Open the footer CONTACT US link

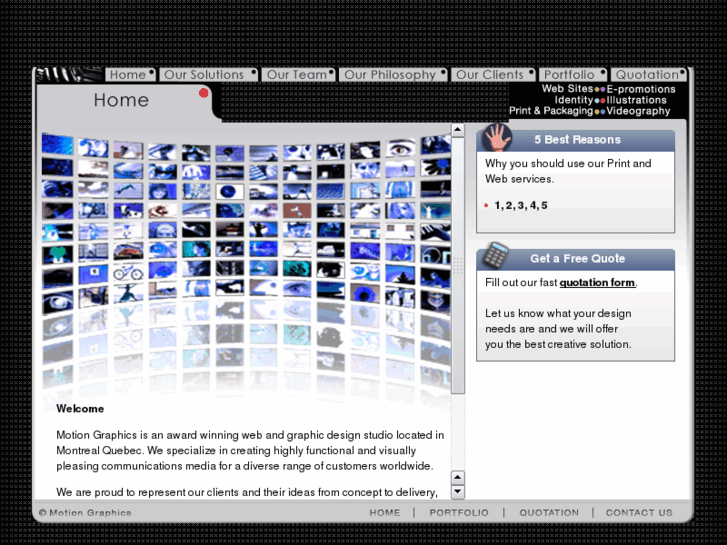tap(639, 513)
